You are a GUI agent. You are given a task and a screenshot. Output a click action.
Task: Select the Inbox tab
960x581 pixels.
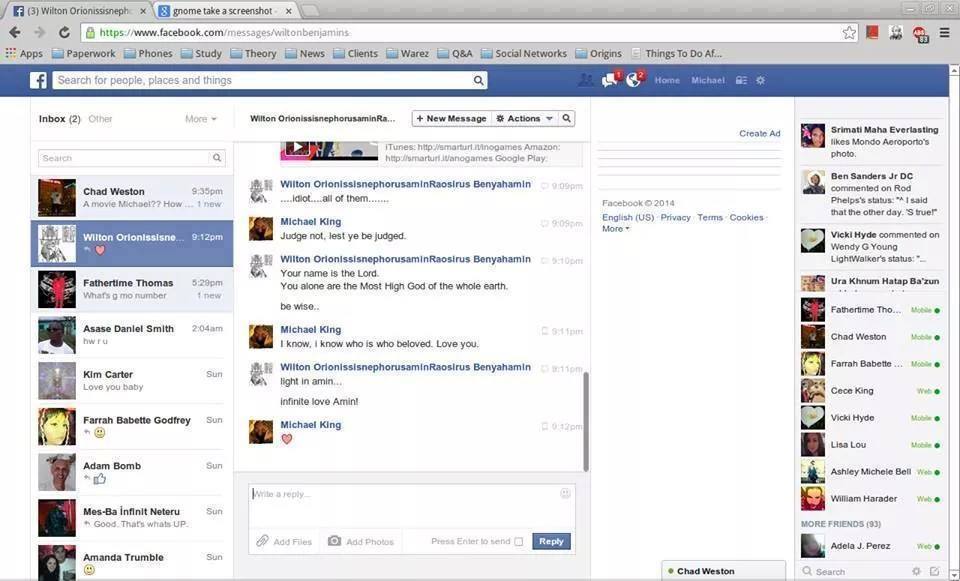59,119
